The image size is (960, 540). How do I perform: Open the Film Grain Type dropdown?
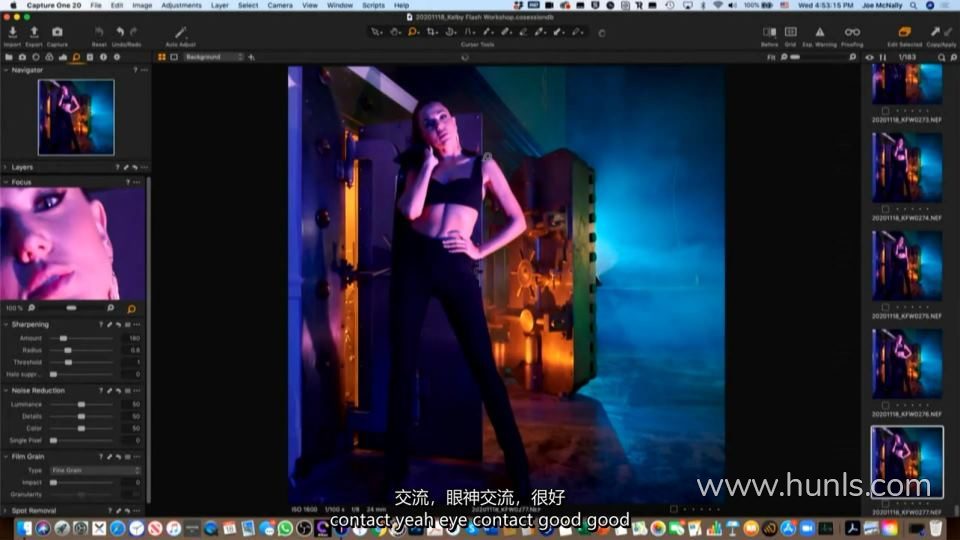coord(96,470)
